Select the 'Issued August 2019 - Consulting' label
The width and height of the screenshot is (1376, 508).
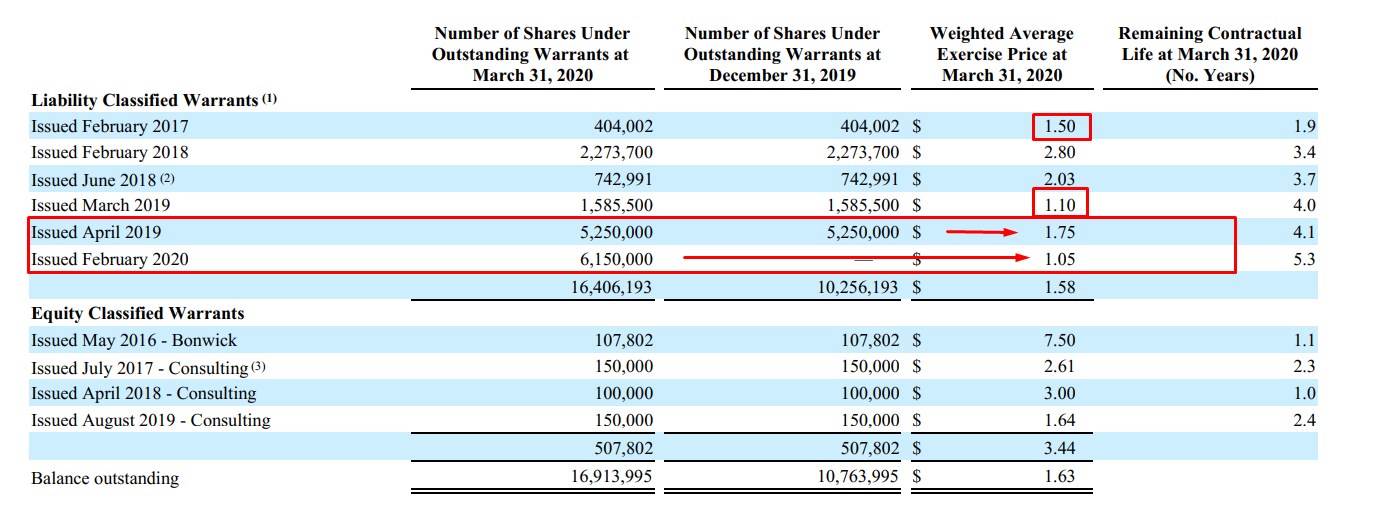click(150, 420)
